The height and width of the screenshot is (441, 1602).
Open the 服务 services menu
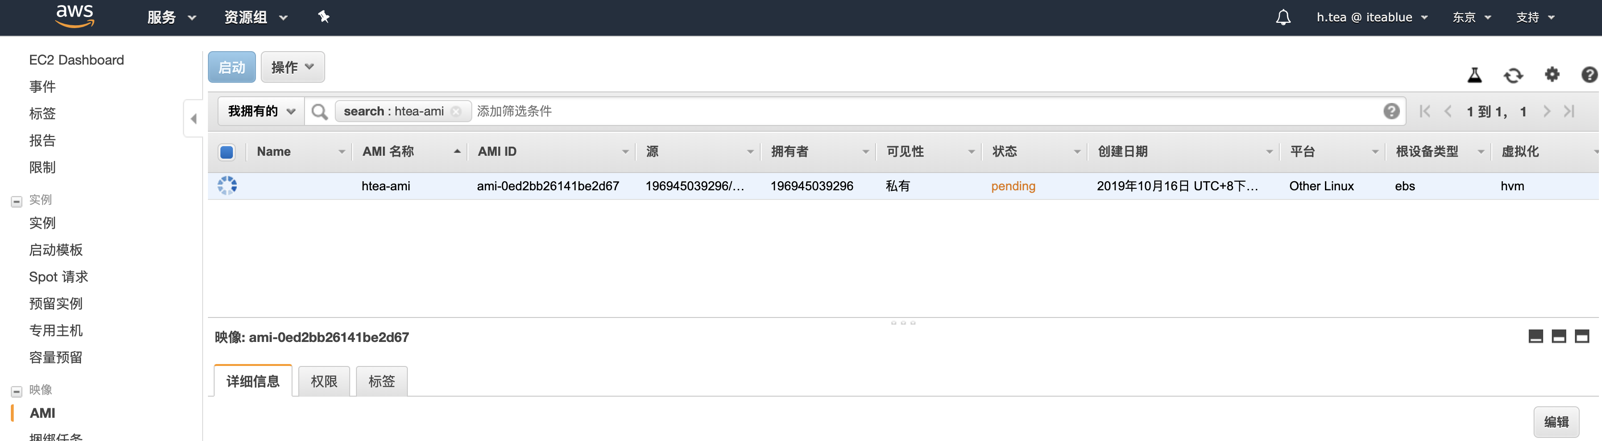point(171,17)
